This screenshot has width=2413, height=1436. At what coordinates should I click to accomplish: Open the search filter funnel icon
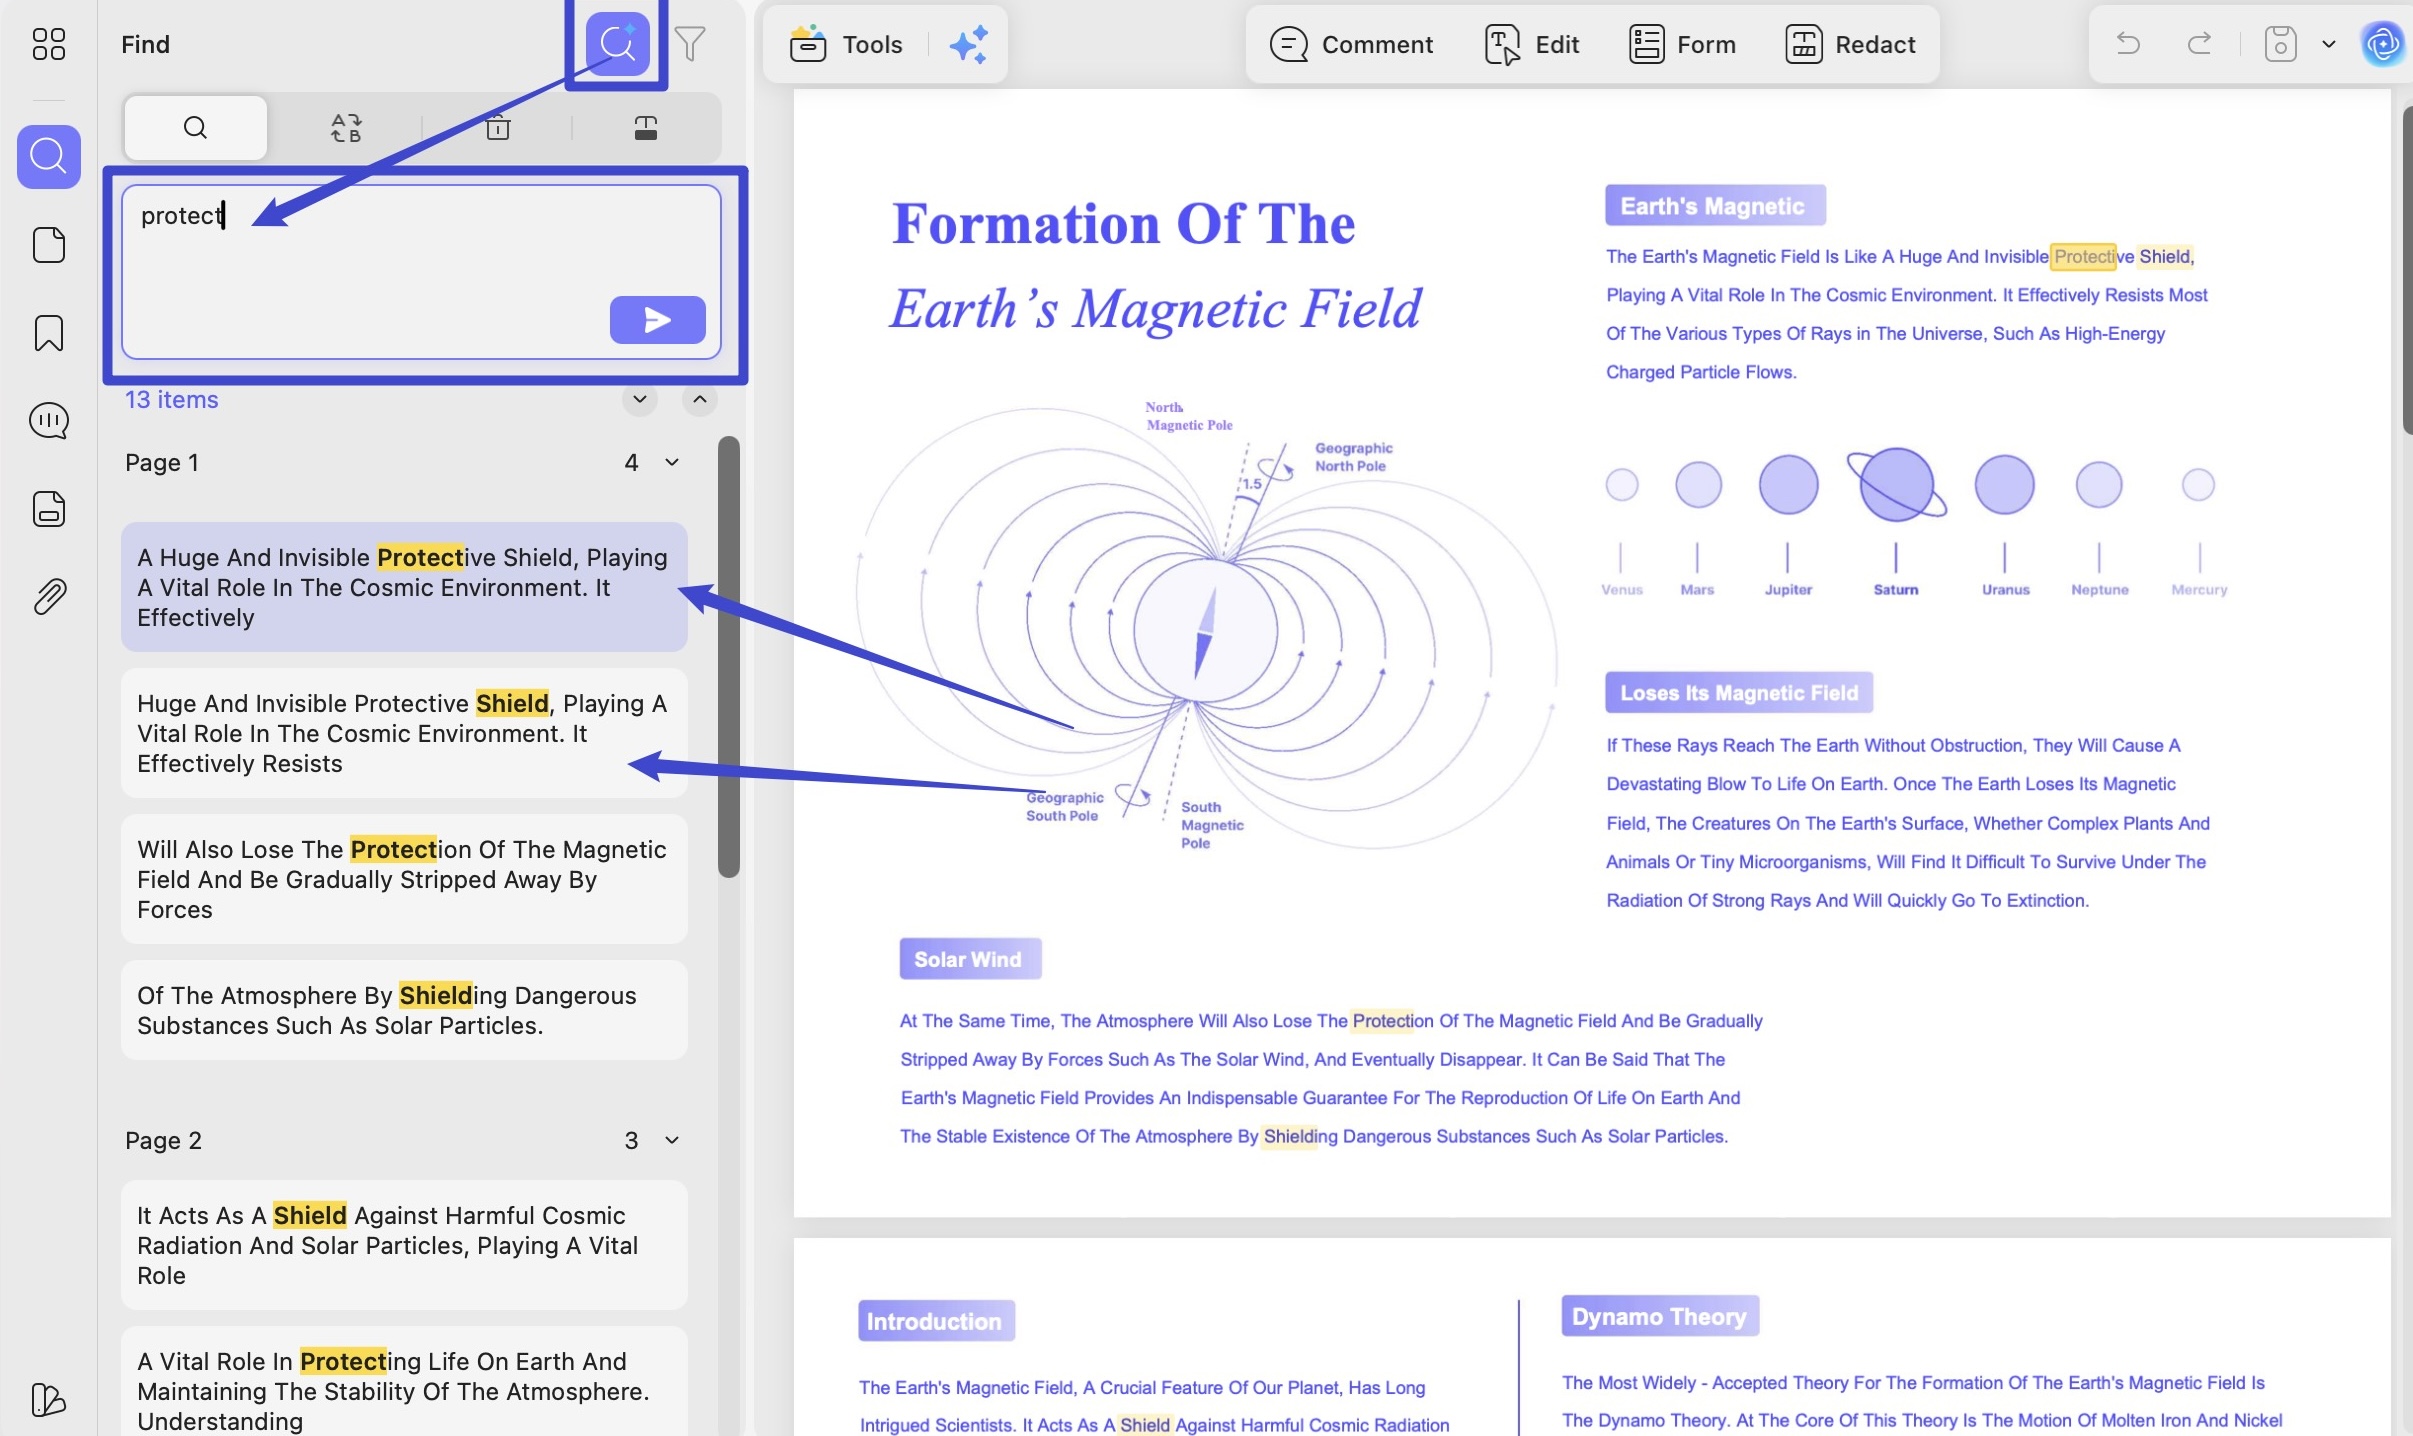coord(690,44)
